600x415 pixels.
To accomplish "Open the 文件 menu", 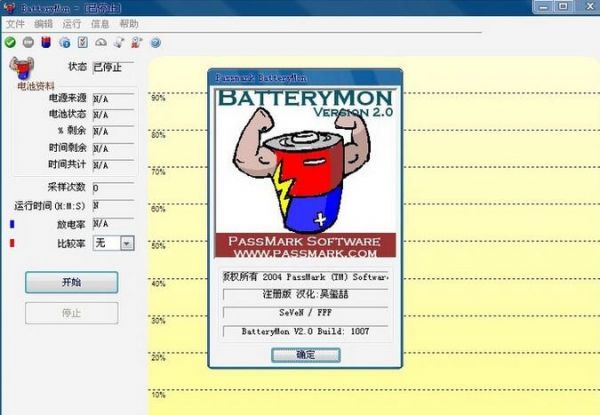I will pyautogui.click(x=16, y=23).
